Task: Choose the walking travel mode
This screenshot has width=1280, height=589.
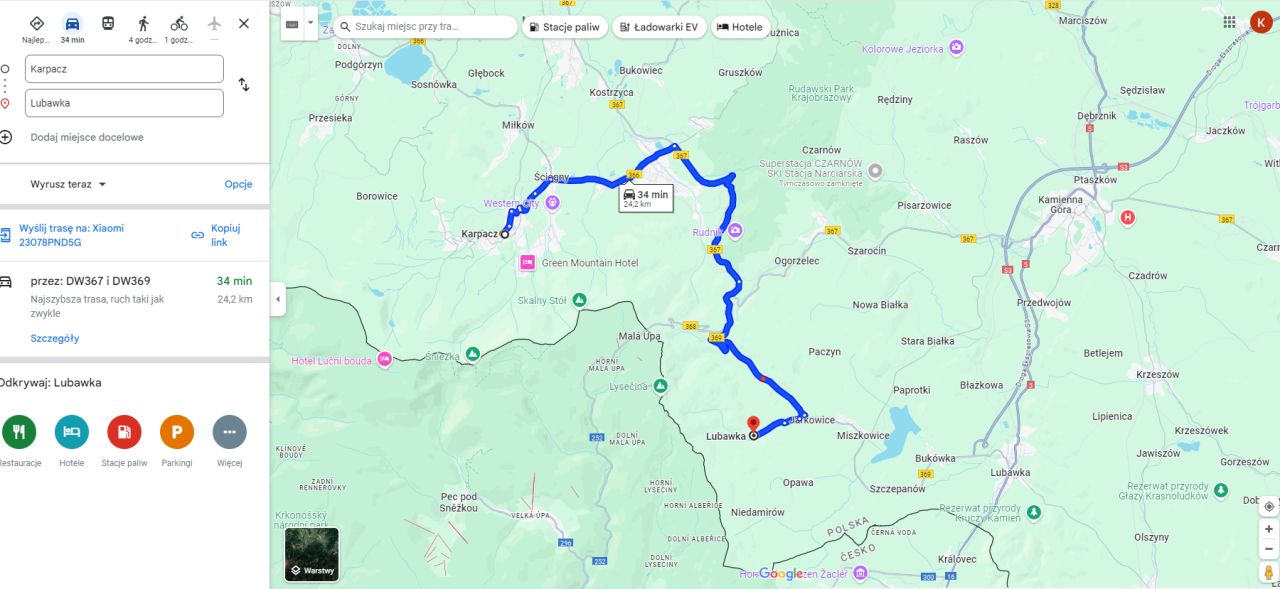Action: [x=144, y=23]
